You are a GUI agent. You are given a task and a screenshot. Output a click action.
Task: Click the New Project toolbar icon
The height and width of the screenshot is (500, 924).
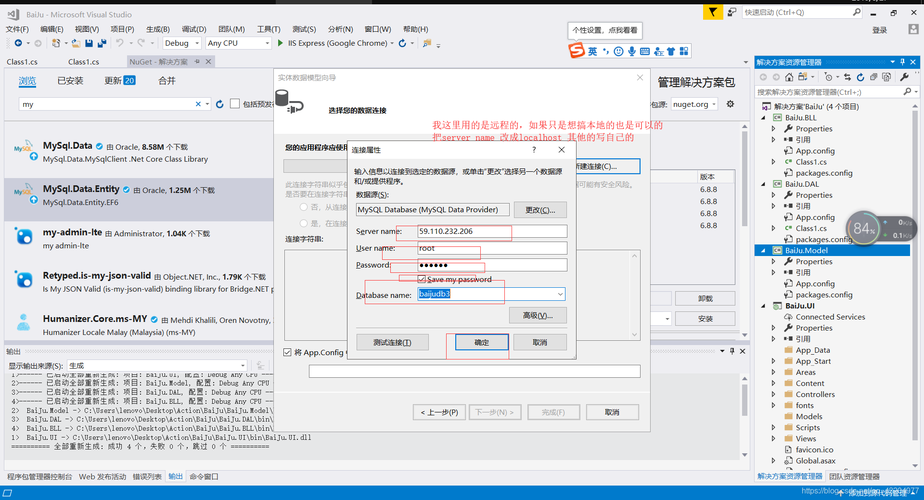tap(55, 43)
